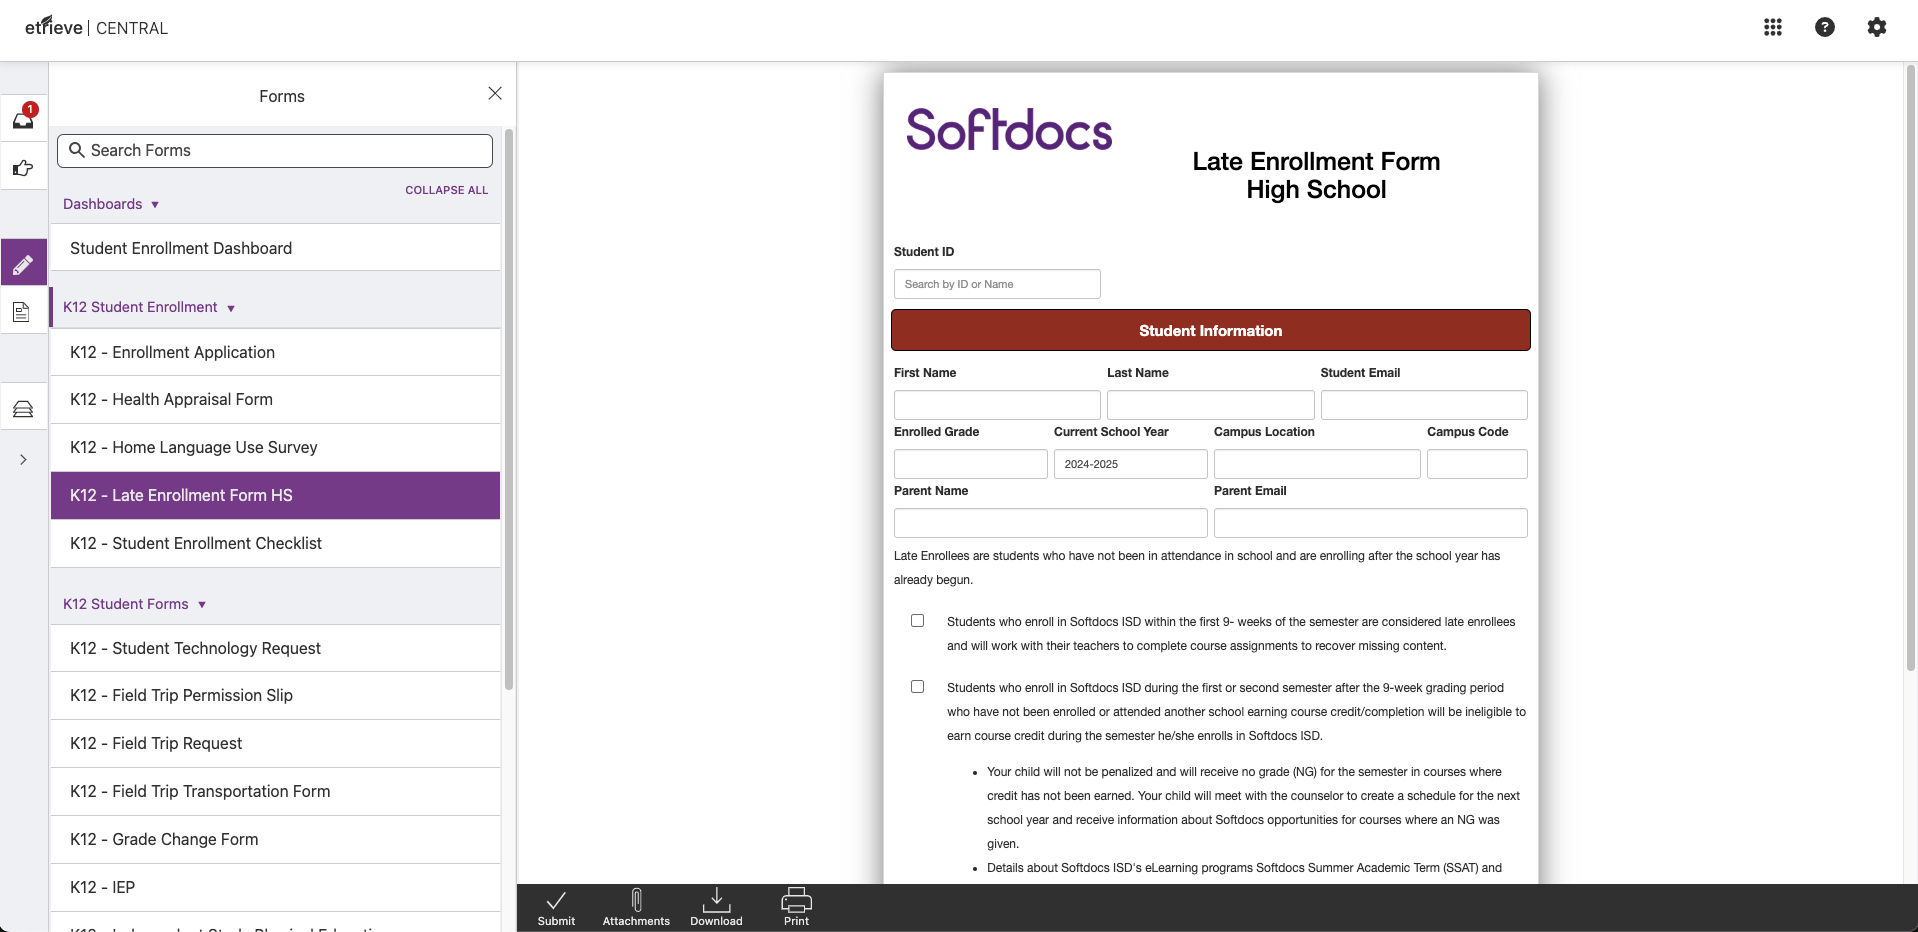The image size is (1918, 932).
Task: Check the first 9-weeks late enrollee checkbox
Action: (x=917, y=620)
